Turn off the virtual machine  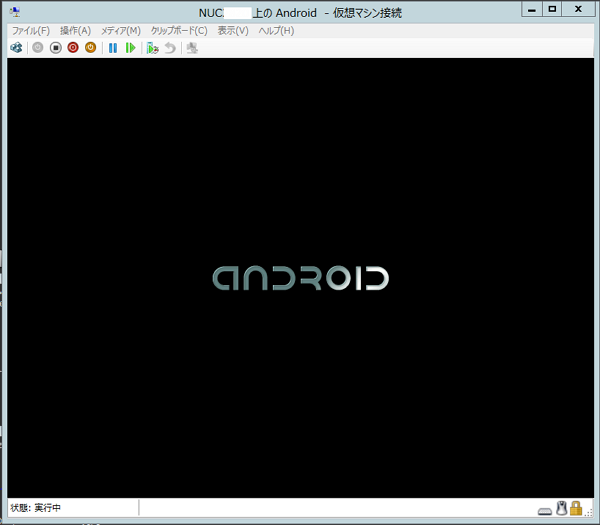(x=56, y=48)
